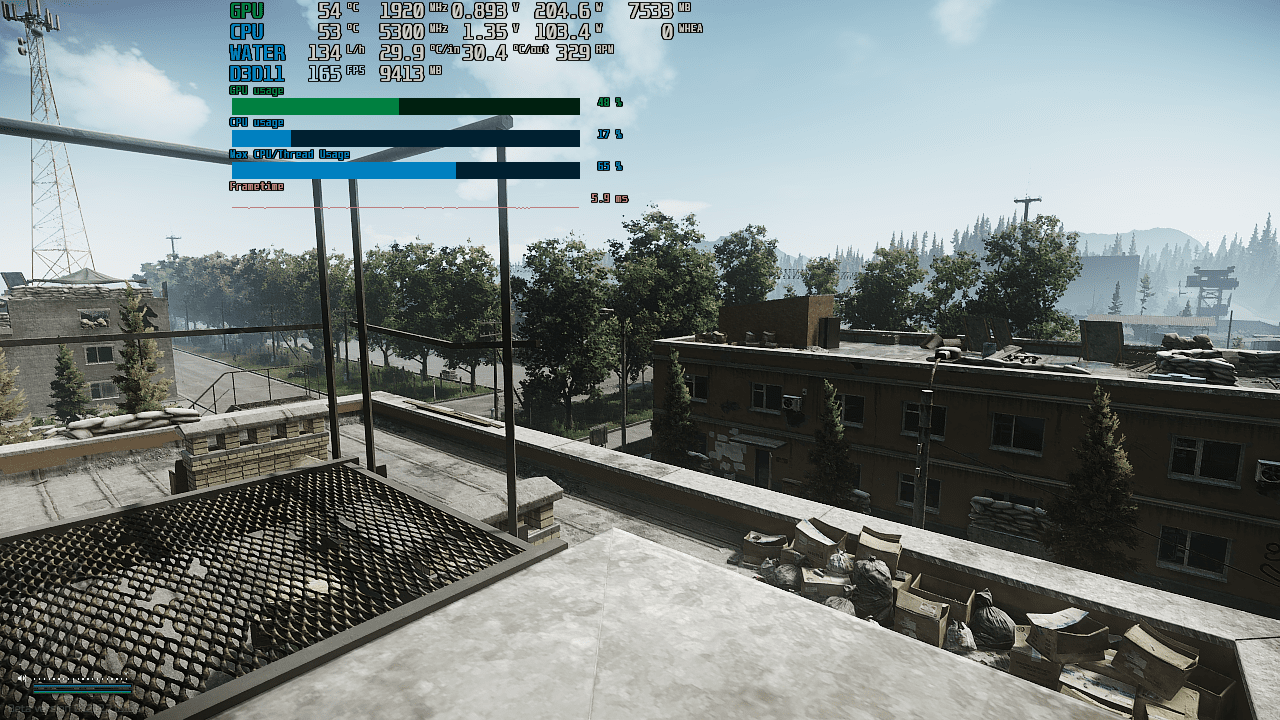Click the pump speed value 329 RPM
The width and height of the screenshot is (1280, 720).
coord(584,53)
